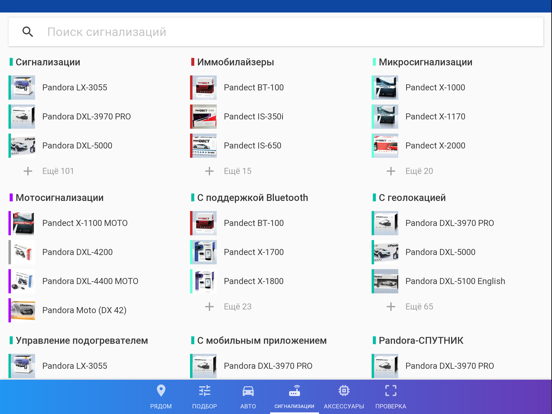This screenshot has width=552, height=414.
Task: Select 'Pandora DXL-3970 PRO' under С мобильным приложением
Action: tap(268, 366)
